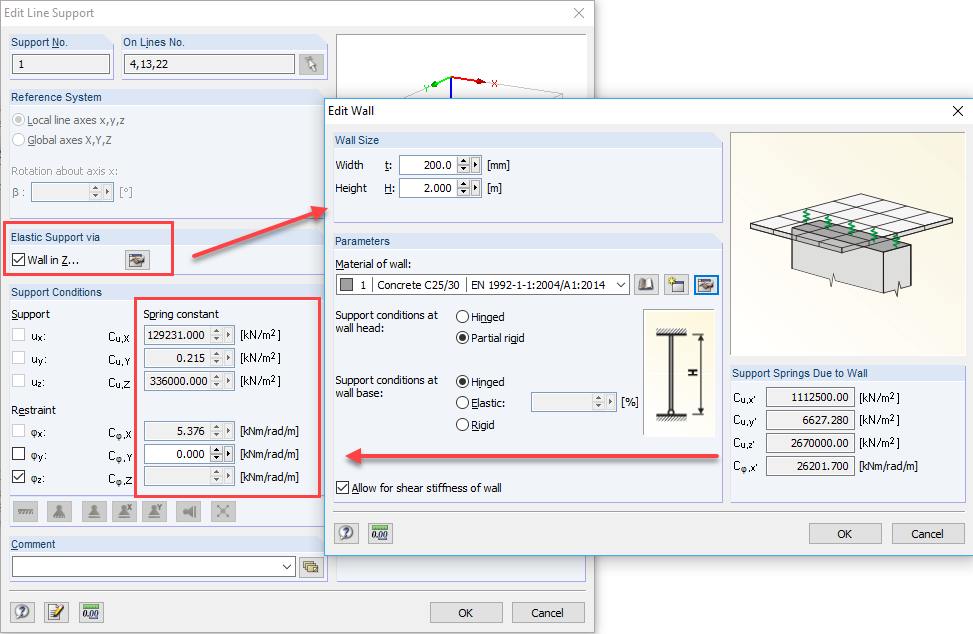Click the line picker icon beside On Lines No.
Image resolution: width=973 pixels, height=634 pixels.
click(x=311, y=64)
